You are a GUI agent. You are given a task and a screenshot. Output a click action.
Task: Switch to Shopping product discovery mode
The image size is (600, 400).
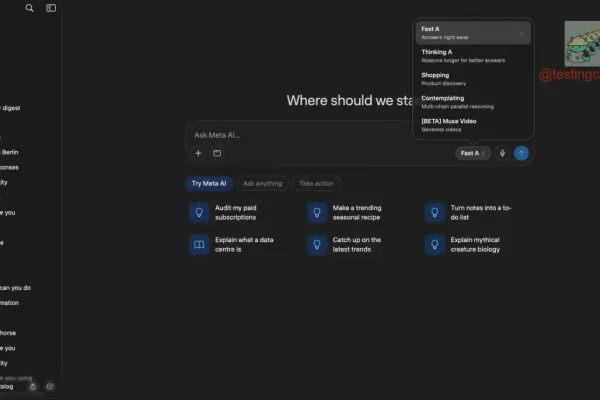(473, 79)
